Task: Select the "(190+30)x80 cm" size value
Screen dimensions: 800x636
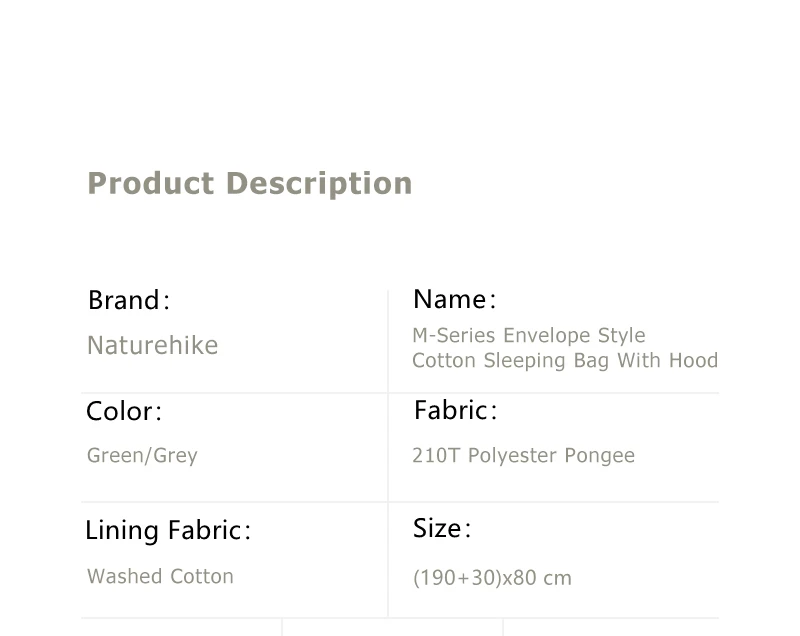Action: coord(492,578)
